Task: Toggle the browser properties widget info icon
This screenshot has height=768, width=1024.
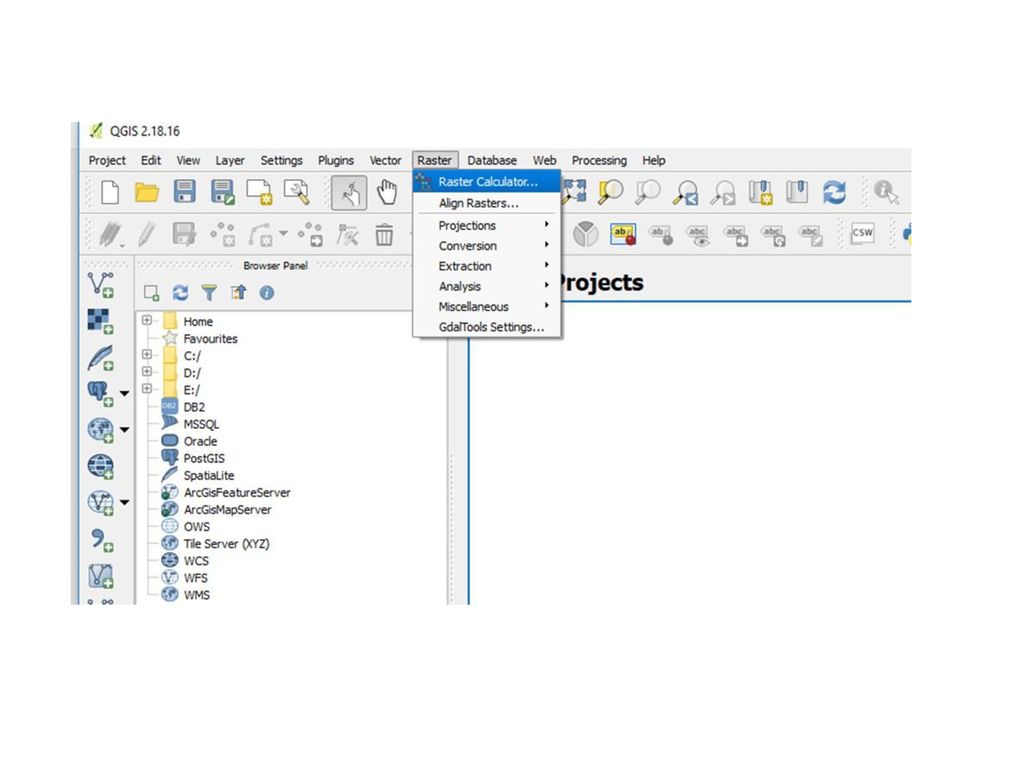Action: tap(266, 293)
